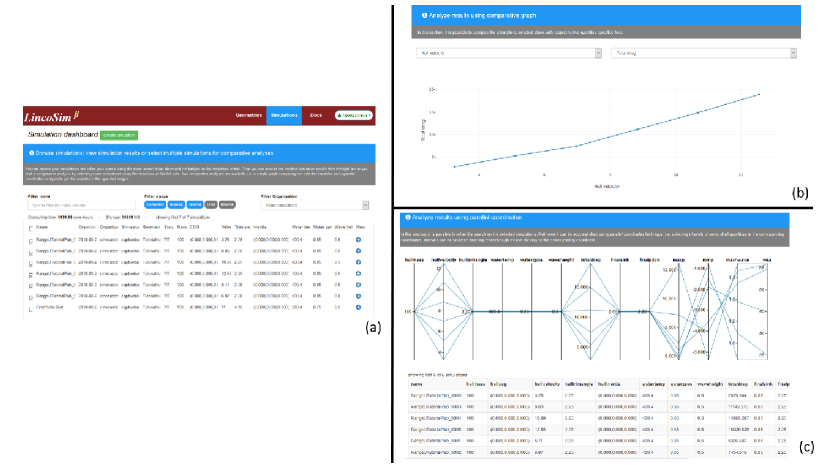Click info icon in Browse simulations banner

pyautogui.click(x=32, y=153)
